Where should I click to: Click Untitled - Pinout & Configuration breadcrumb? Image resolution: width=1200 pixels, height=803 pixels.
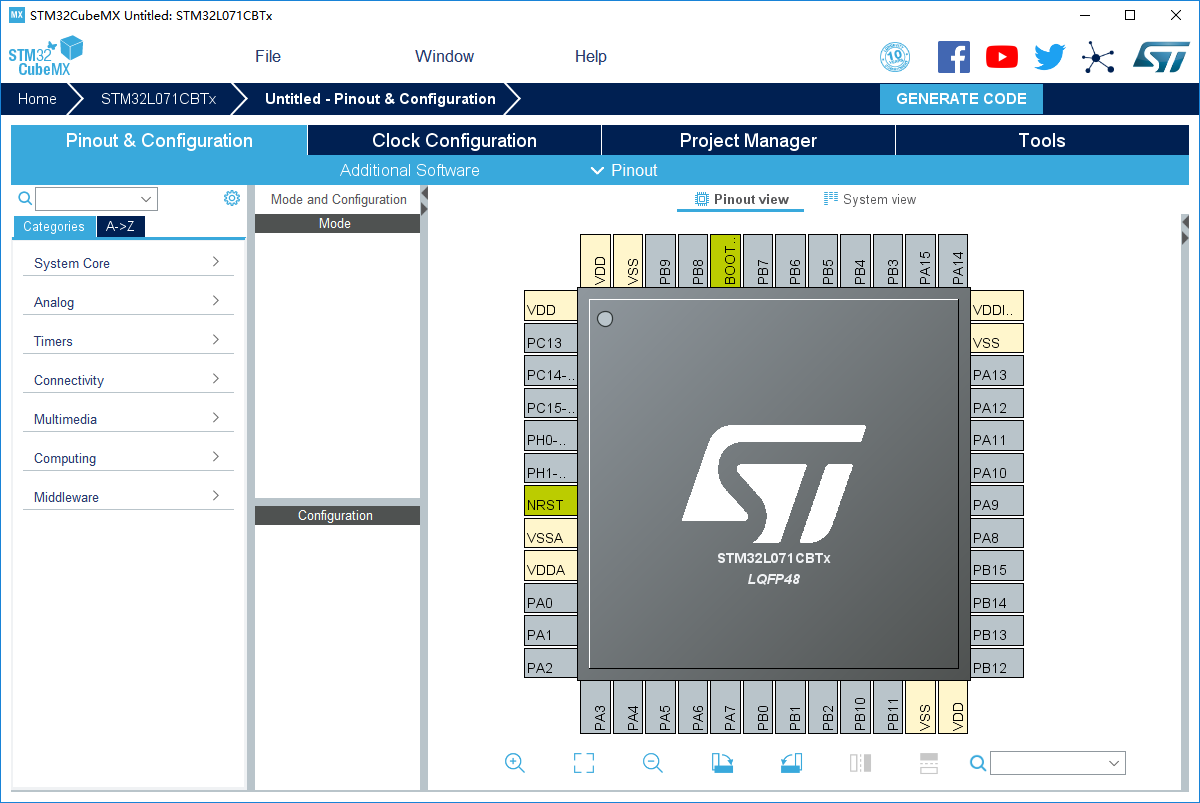point(380,99)
